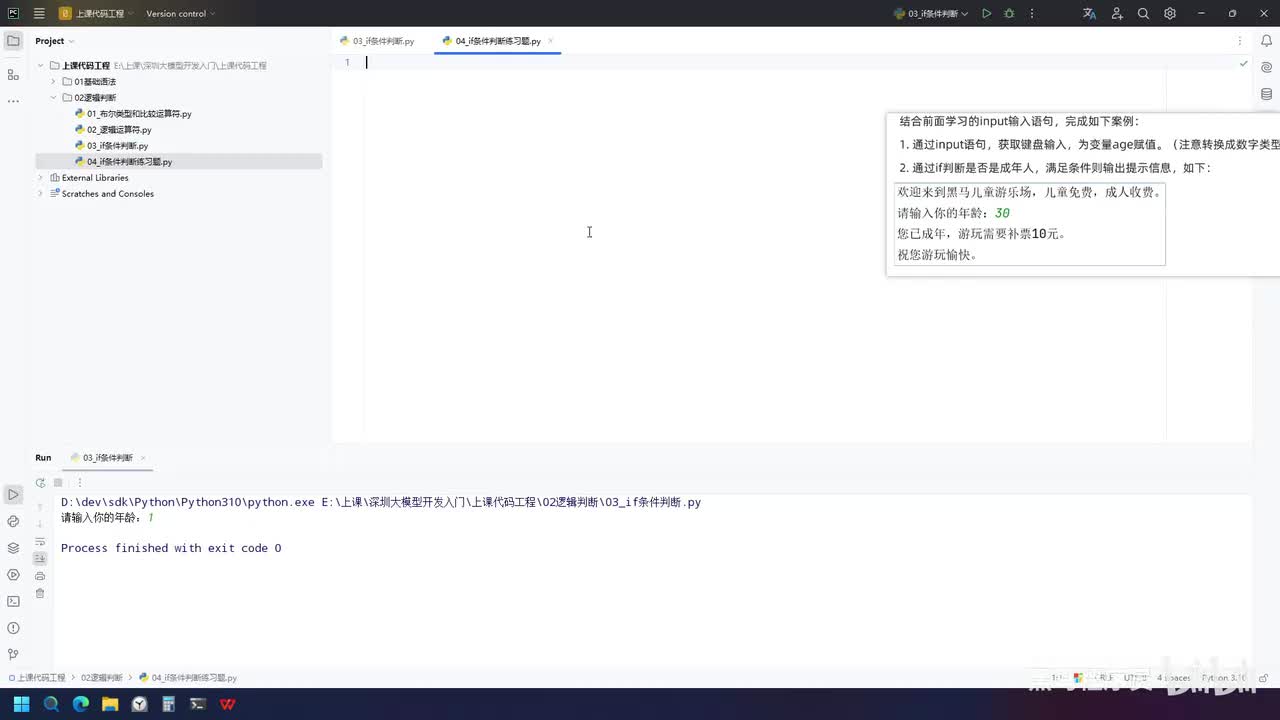1280x720 pixels.
Task: Open IDE settings gear icon
Action: click(1170, 14)
